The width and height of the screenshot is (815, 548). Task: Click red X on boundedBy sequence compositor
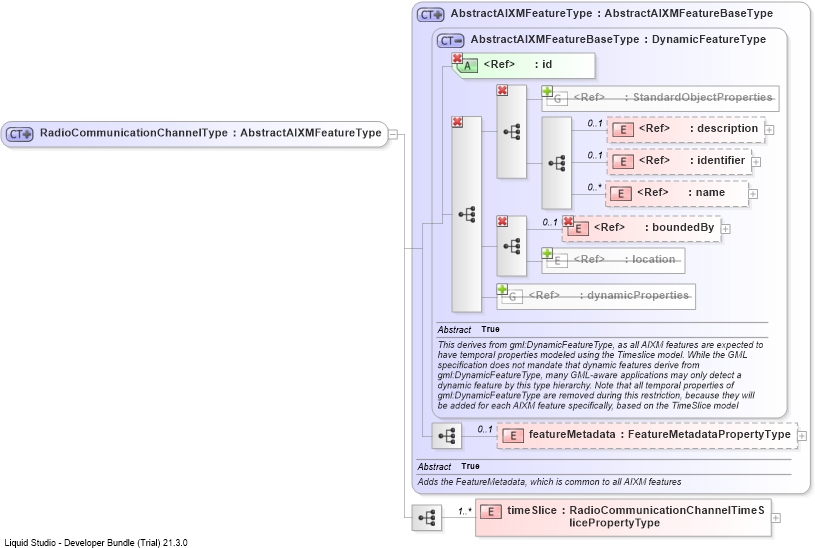(502, 221)
